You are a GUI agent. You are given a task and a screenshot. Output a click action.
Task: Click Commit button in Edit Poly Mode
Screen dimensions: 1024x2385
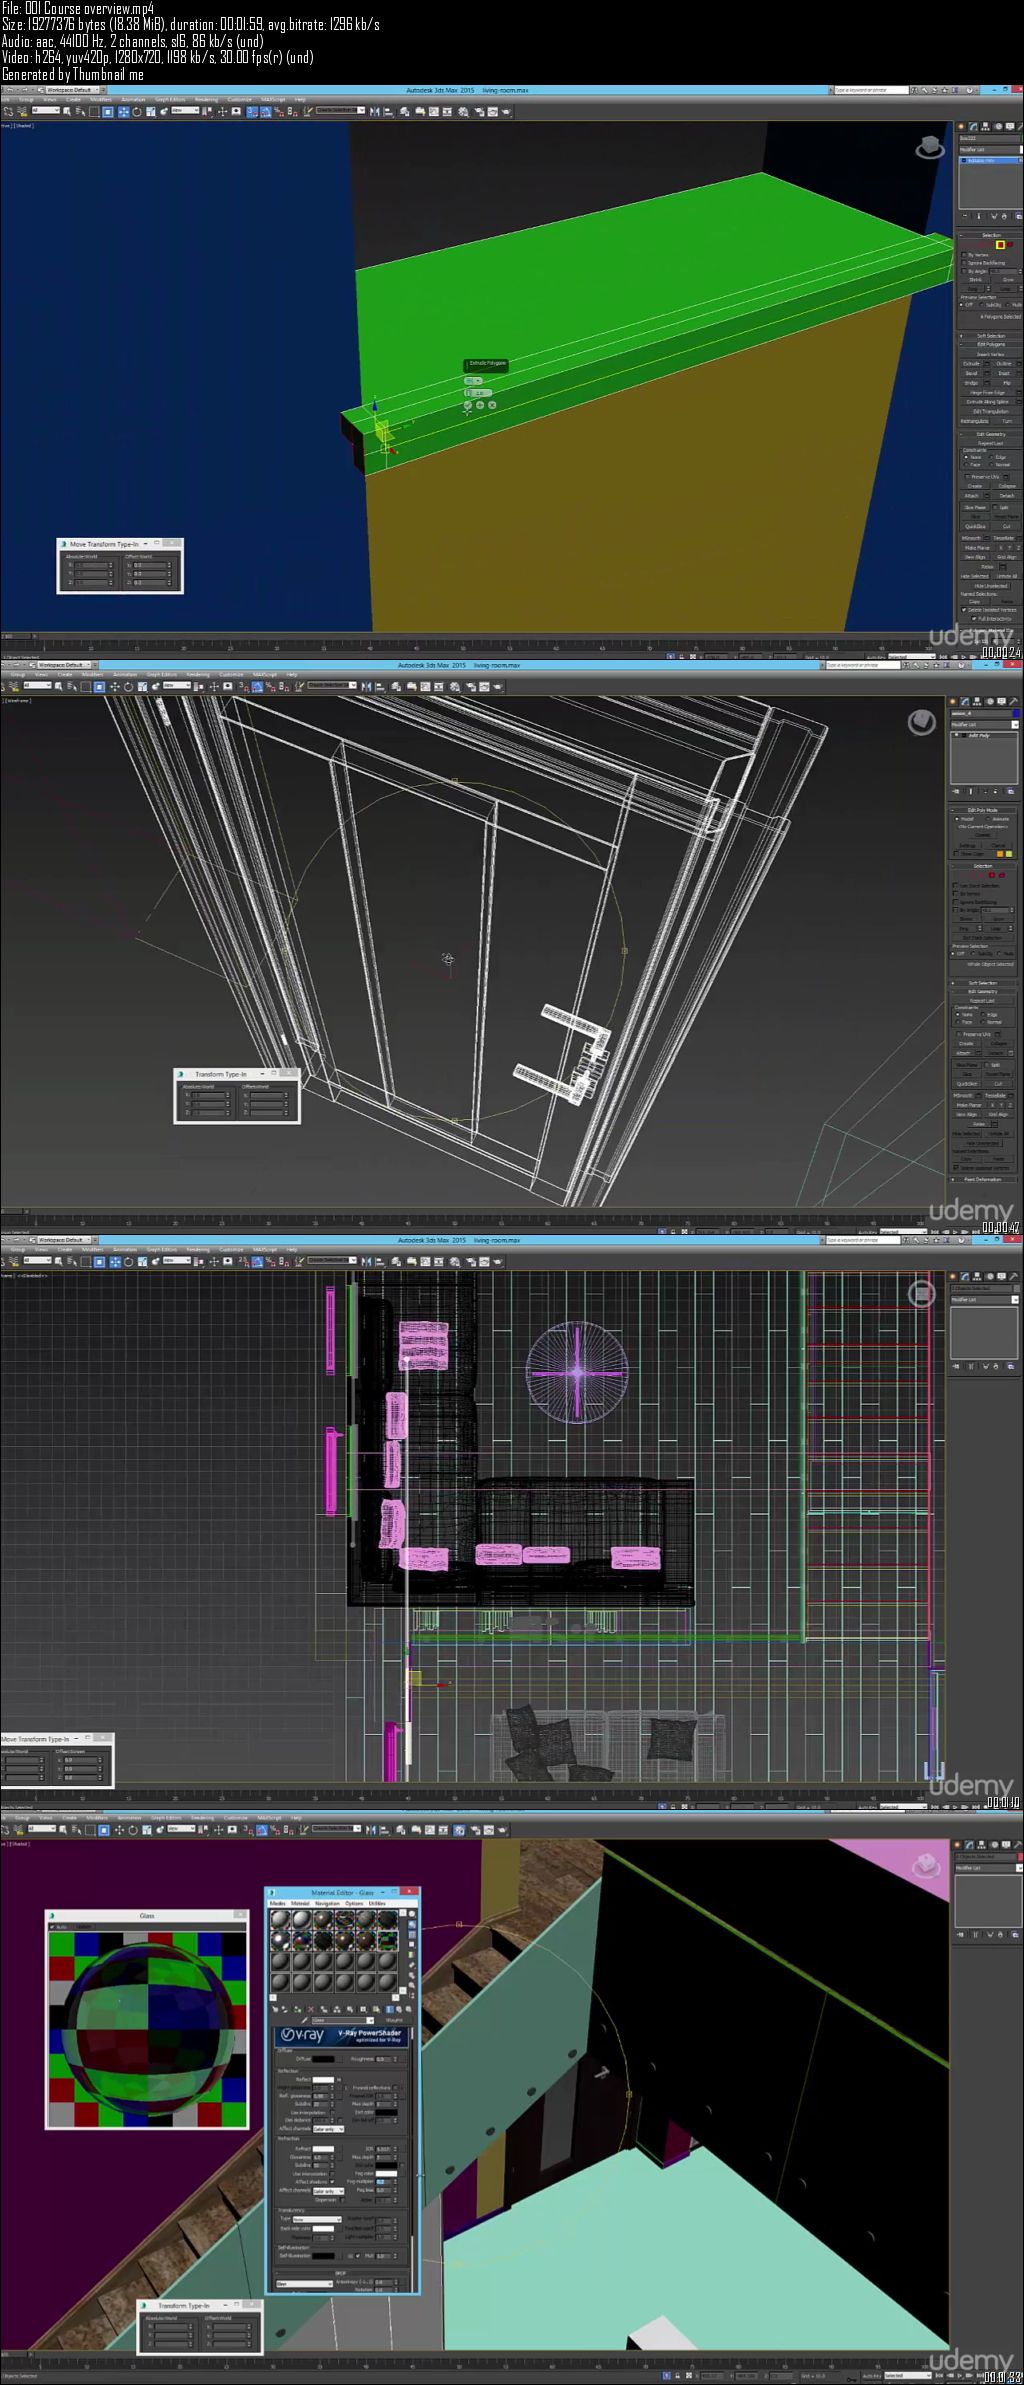point(983,835)
